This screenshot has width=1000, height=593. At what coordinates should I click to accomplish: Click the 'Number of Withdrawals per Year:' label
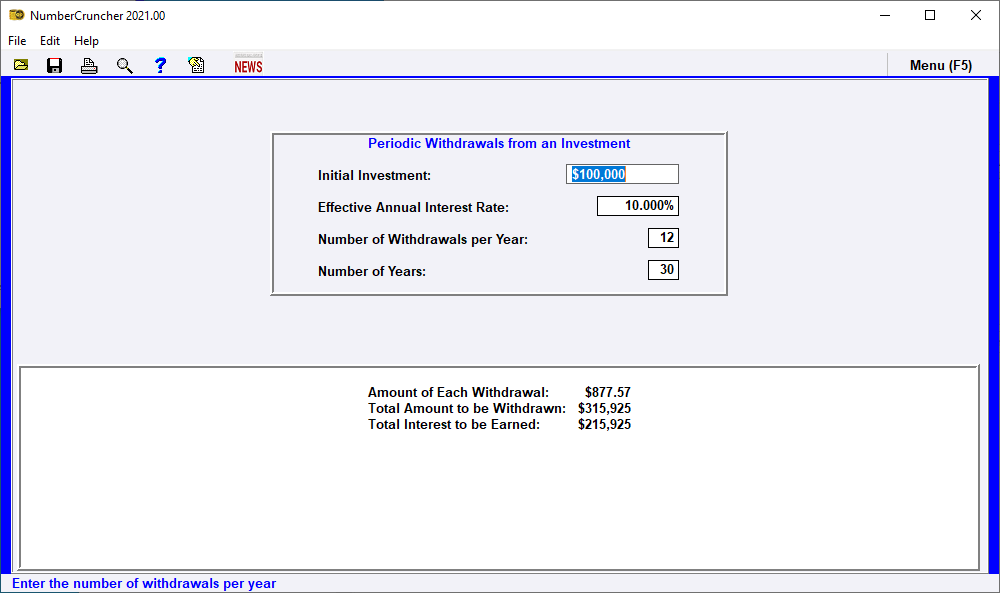[423, 239]
